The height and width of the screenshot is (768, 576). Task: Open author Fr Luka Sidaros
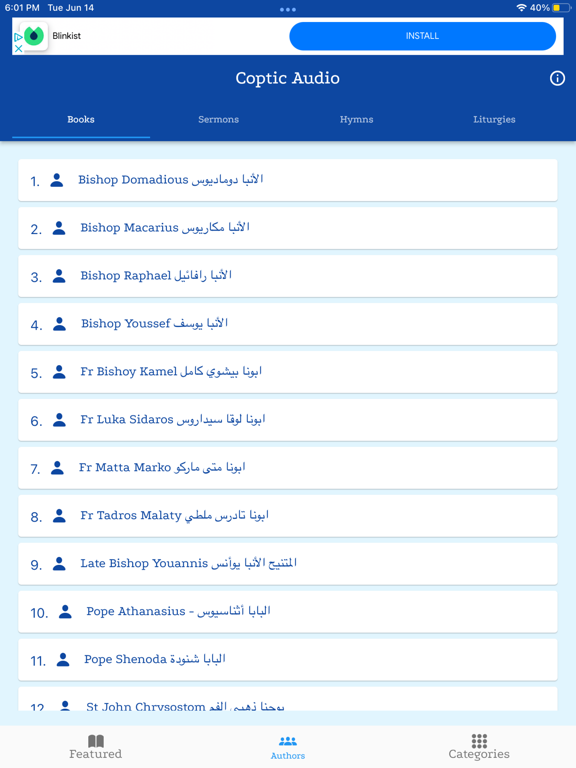click(288, 420)
